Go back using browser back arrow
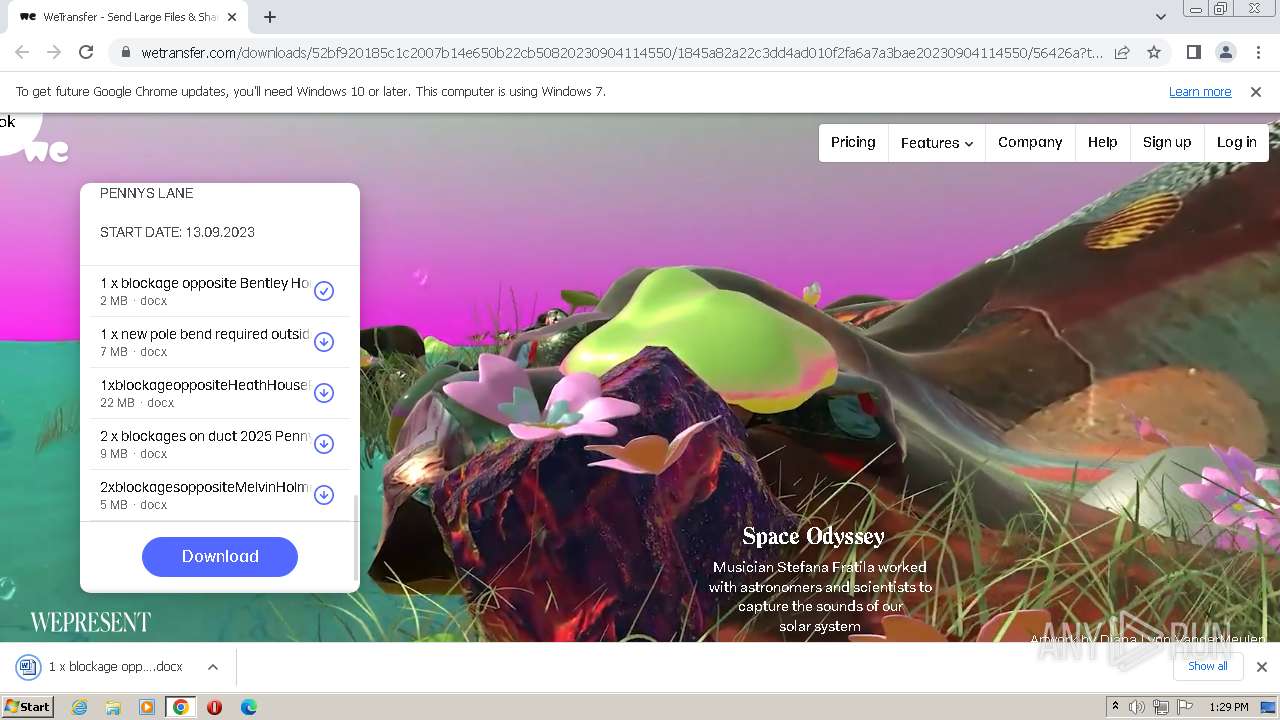The image size is (1280, 720). 22,52
